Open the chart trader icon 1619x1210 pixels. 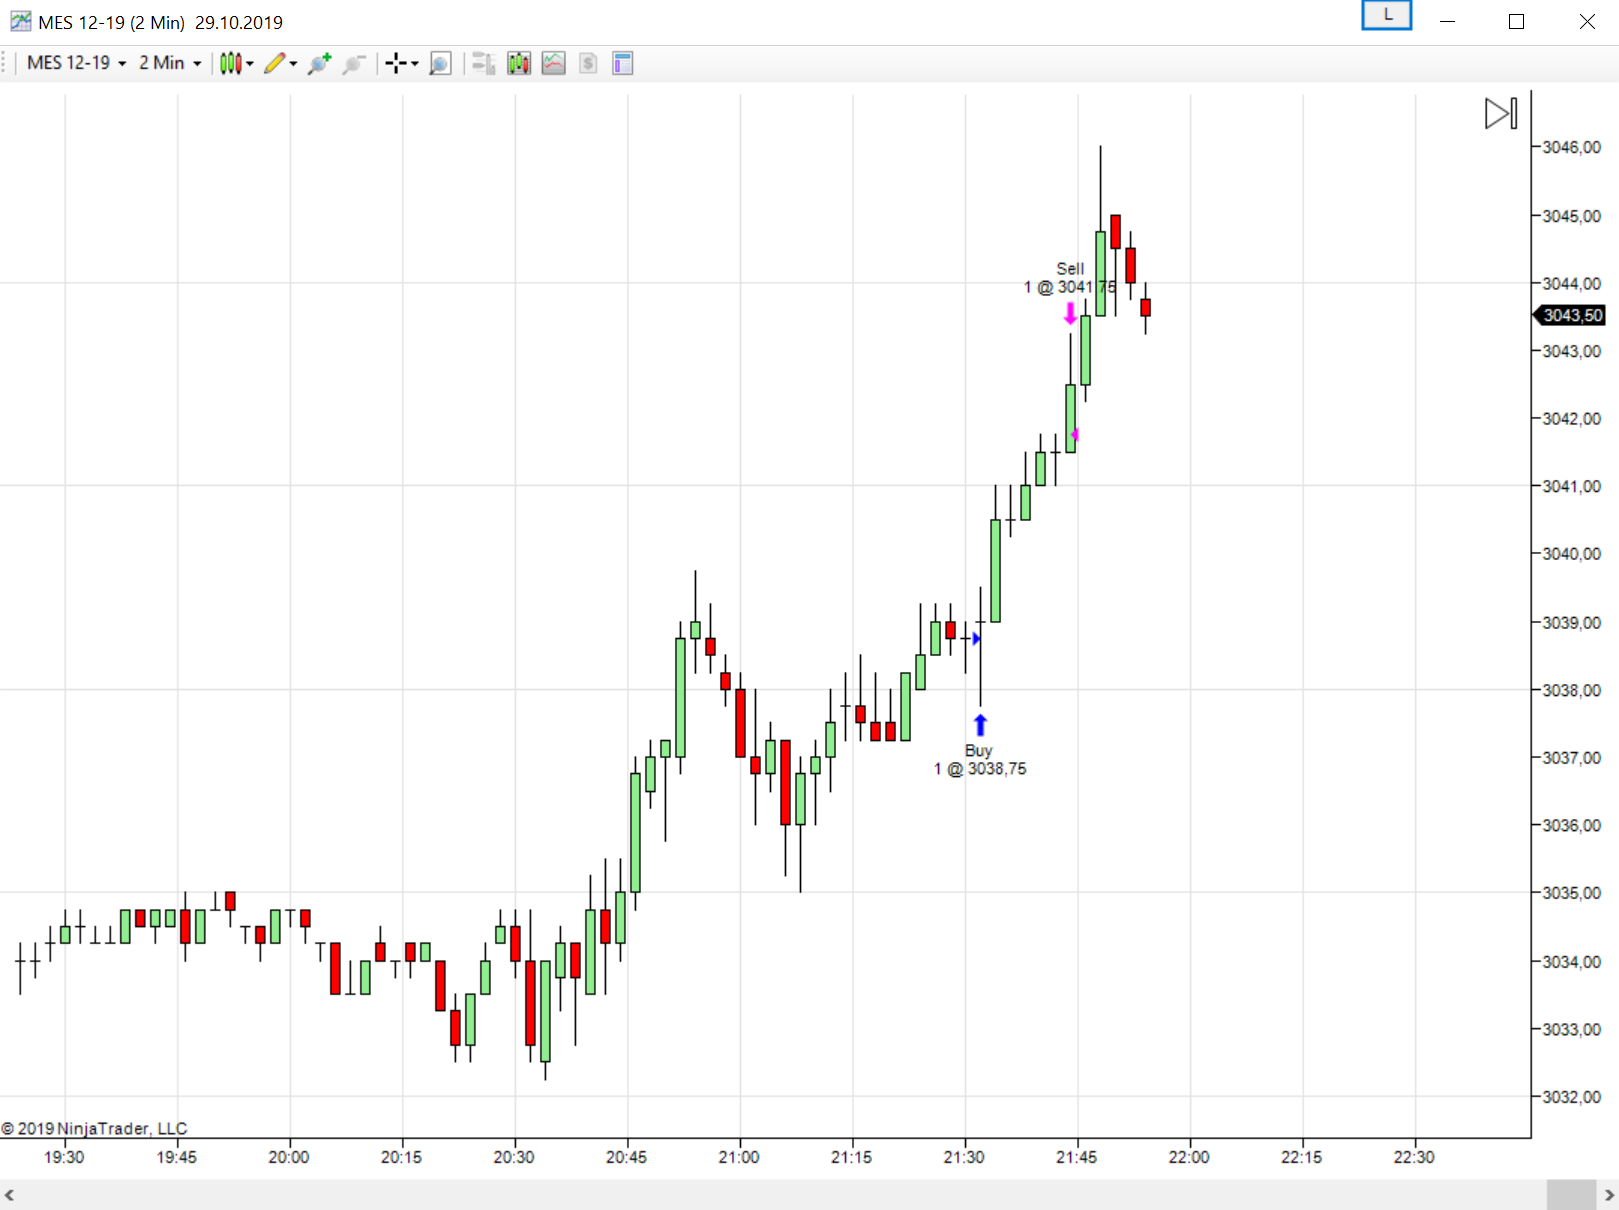(484, 64)
